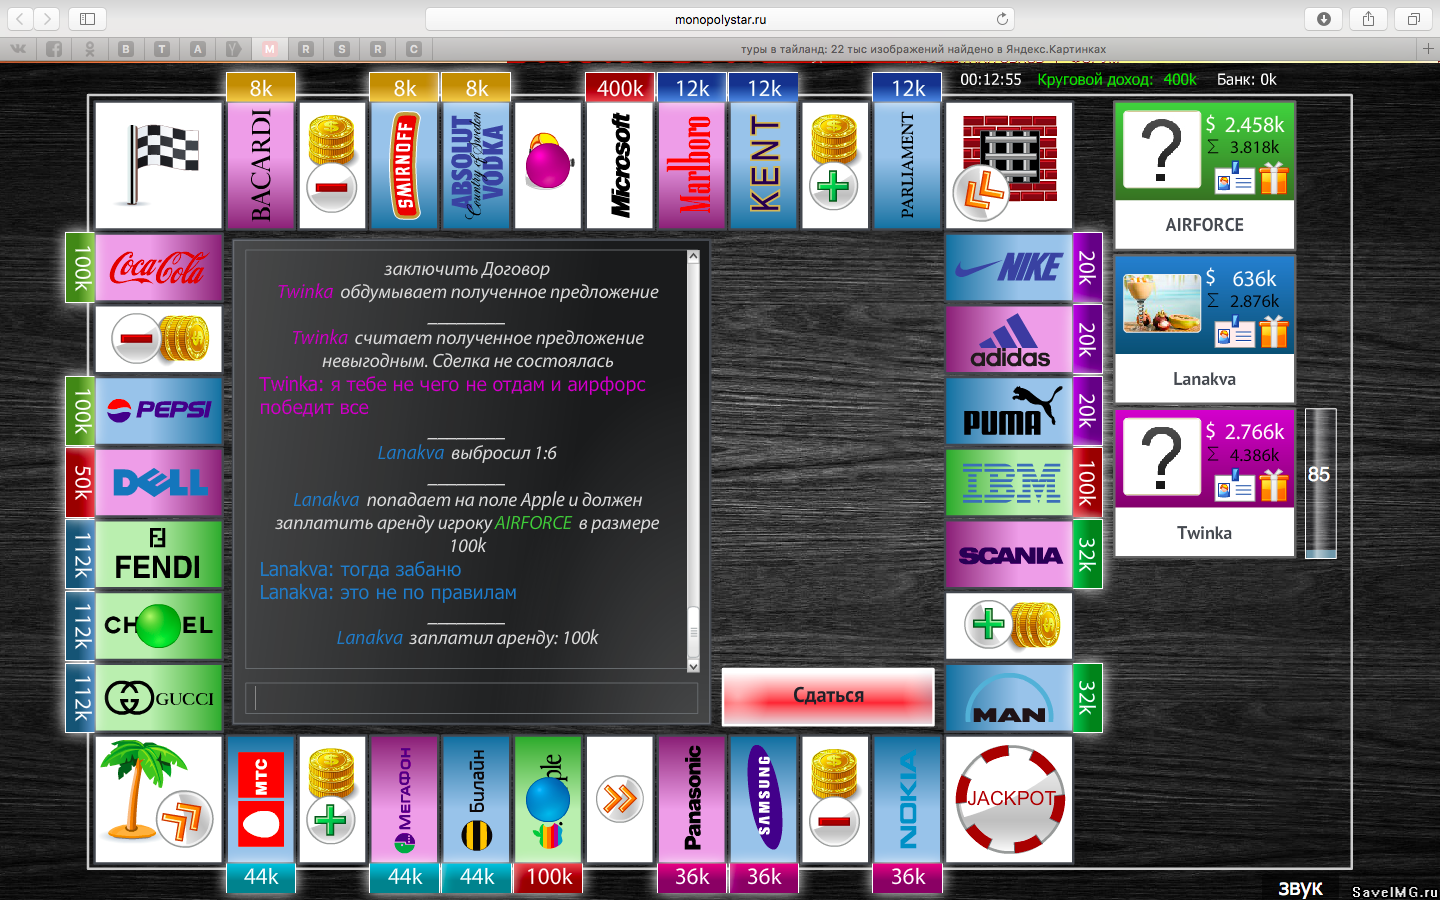Click the Microsoft property cell
The image size is (1440, 900).
point(621,166)
